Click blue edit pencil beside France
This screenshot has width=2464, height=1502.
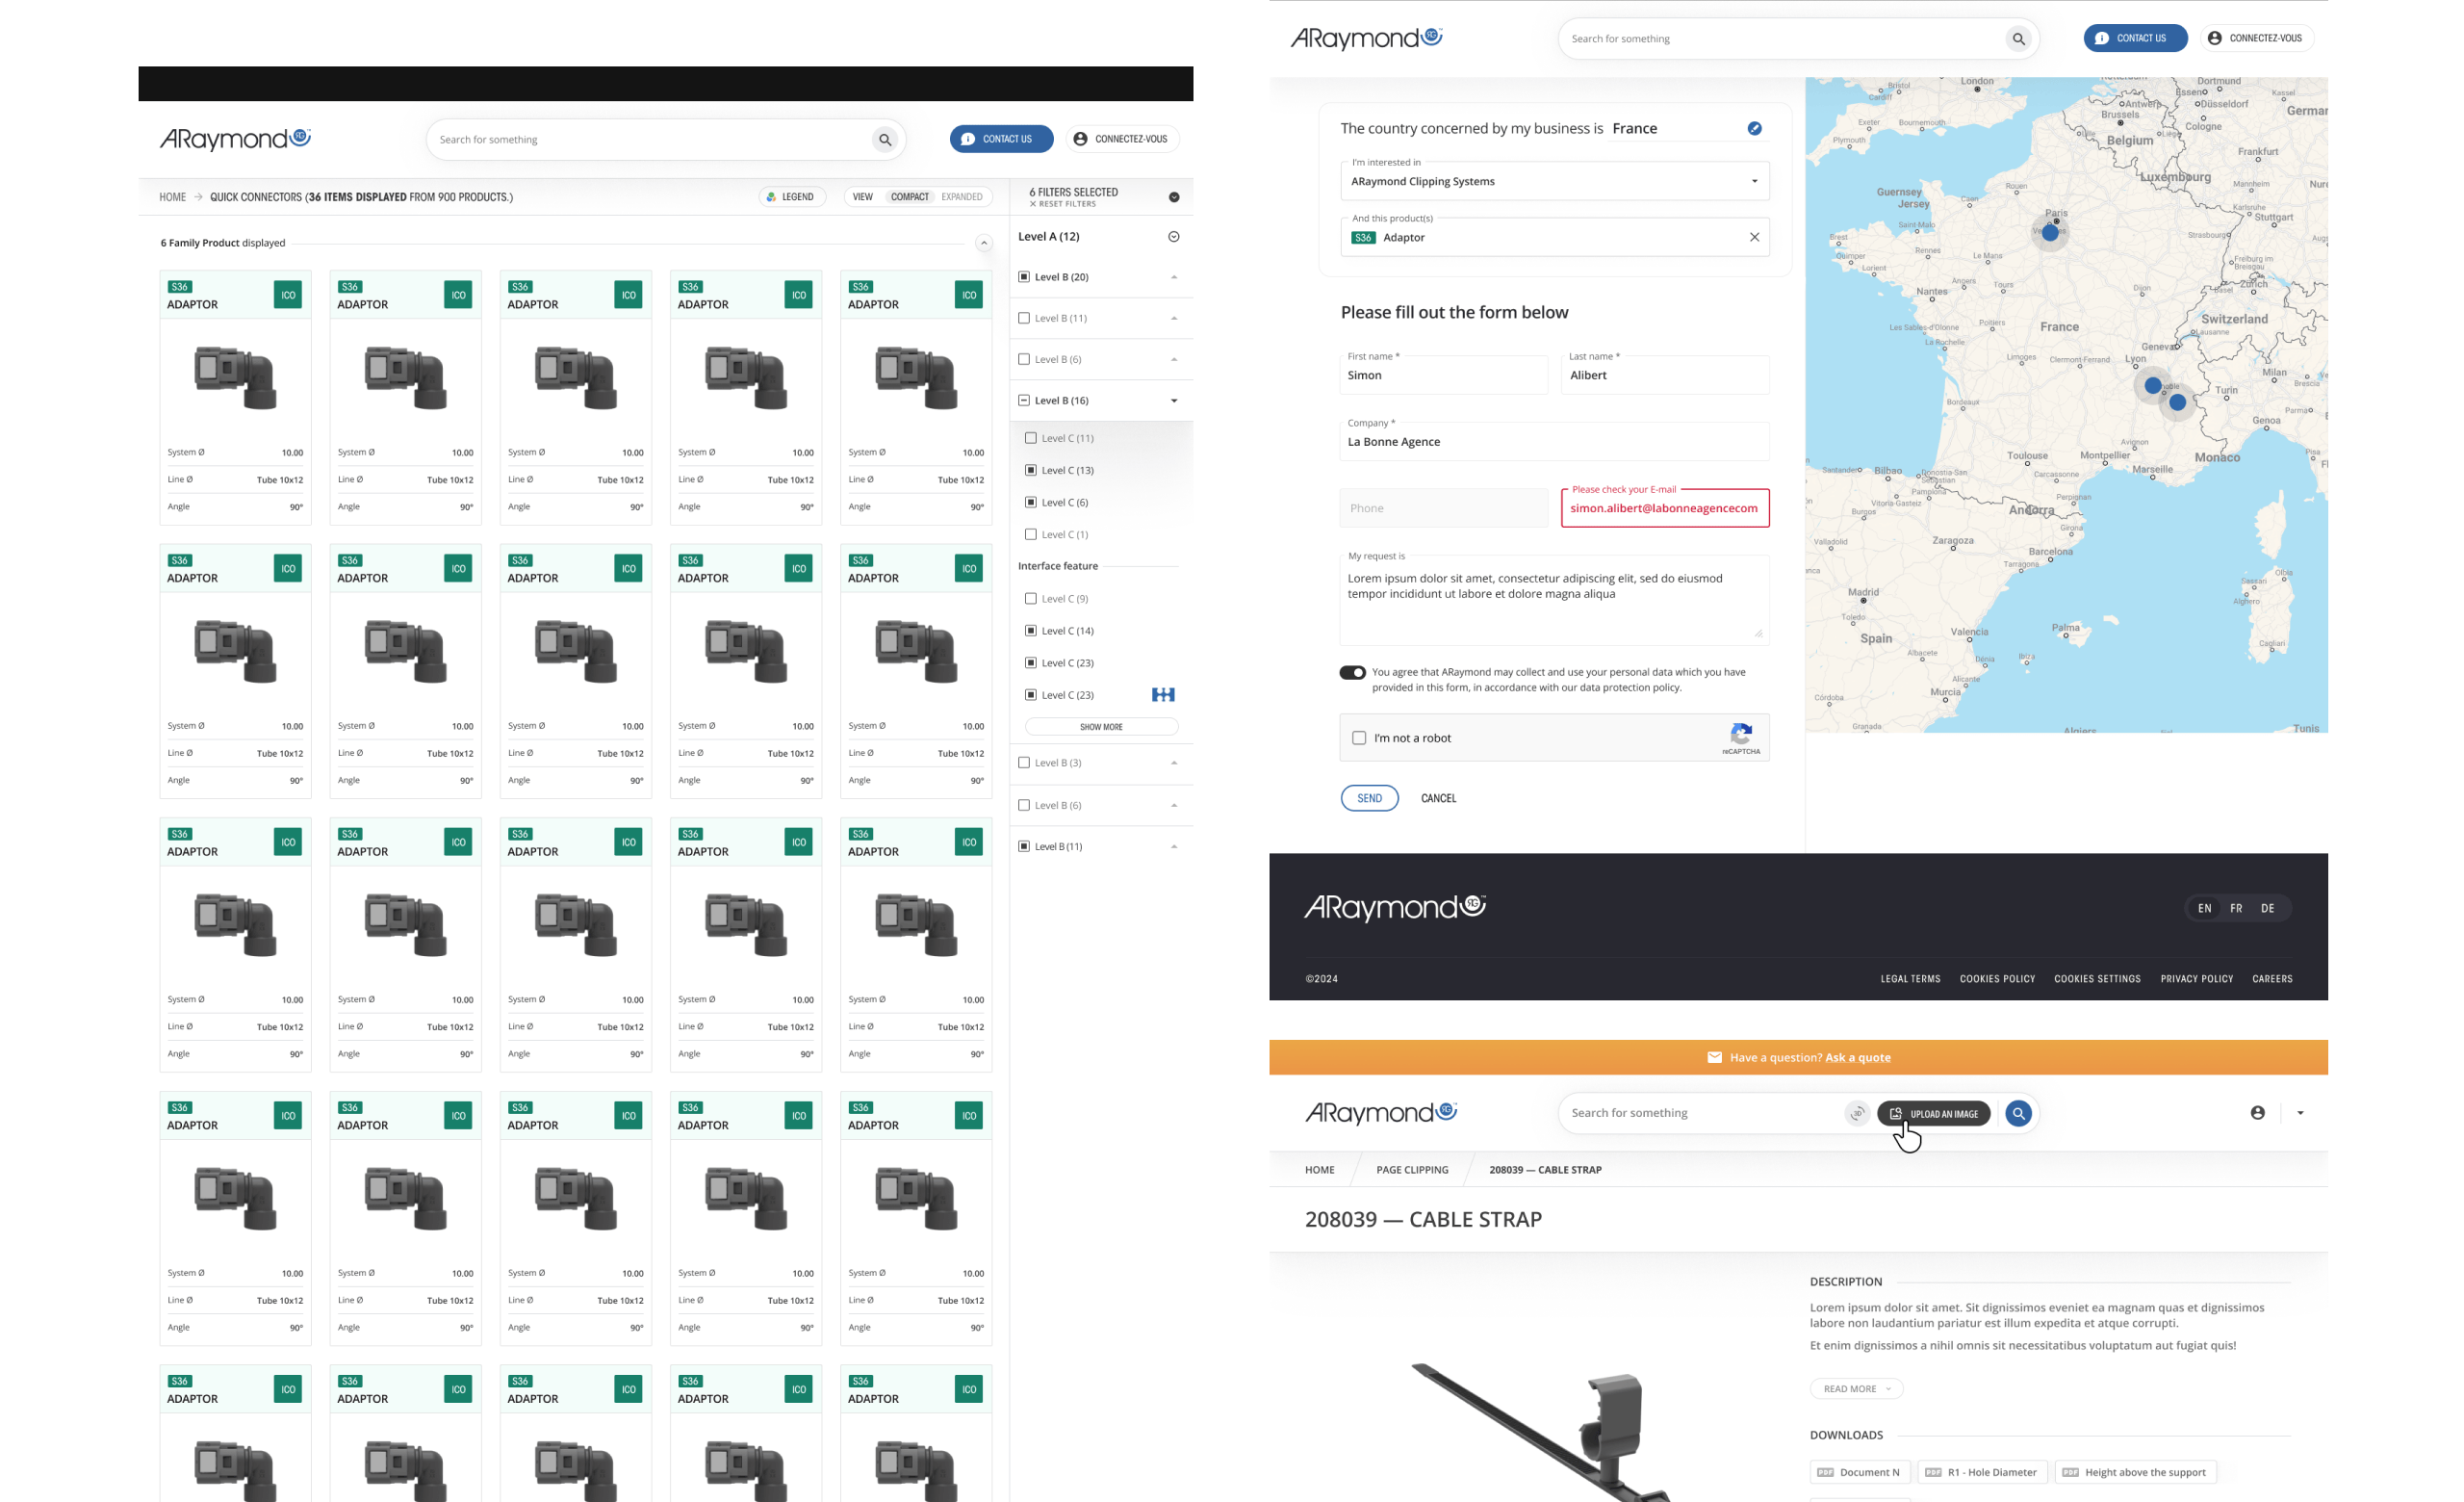coord(1754,128)
